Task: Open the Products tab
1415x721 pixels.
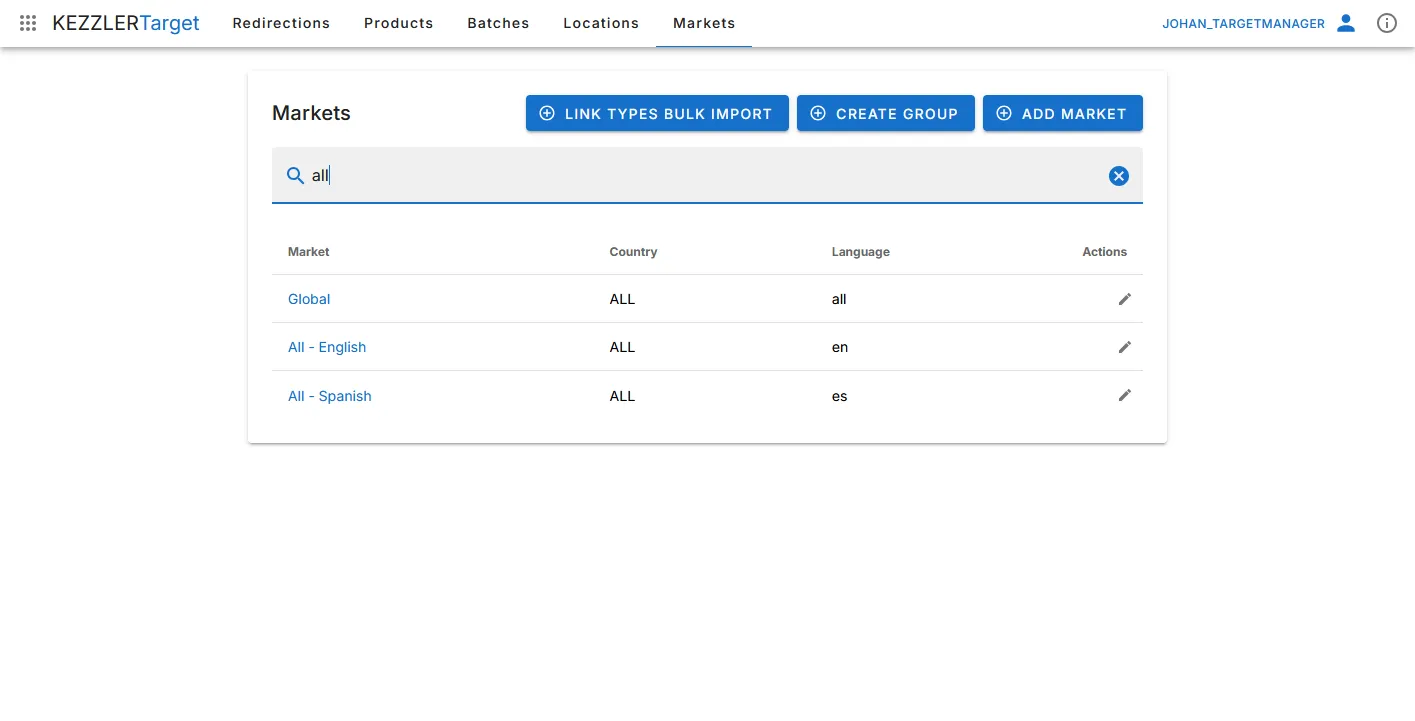Action: tap(398, 23)
